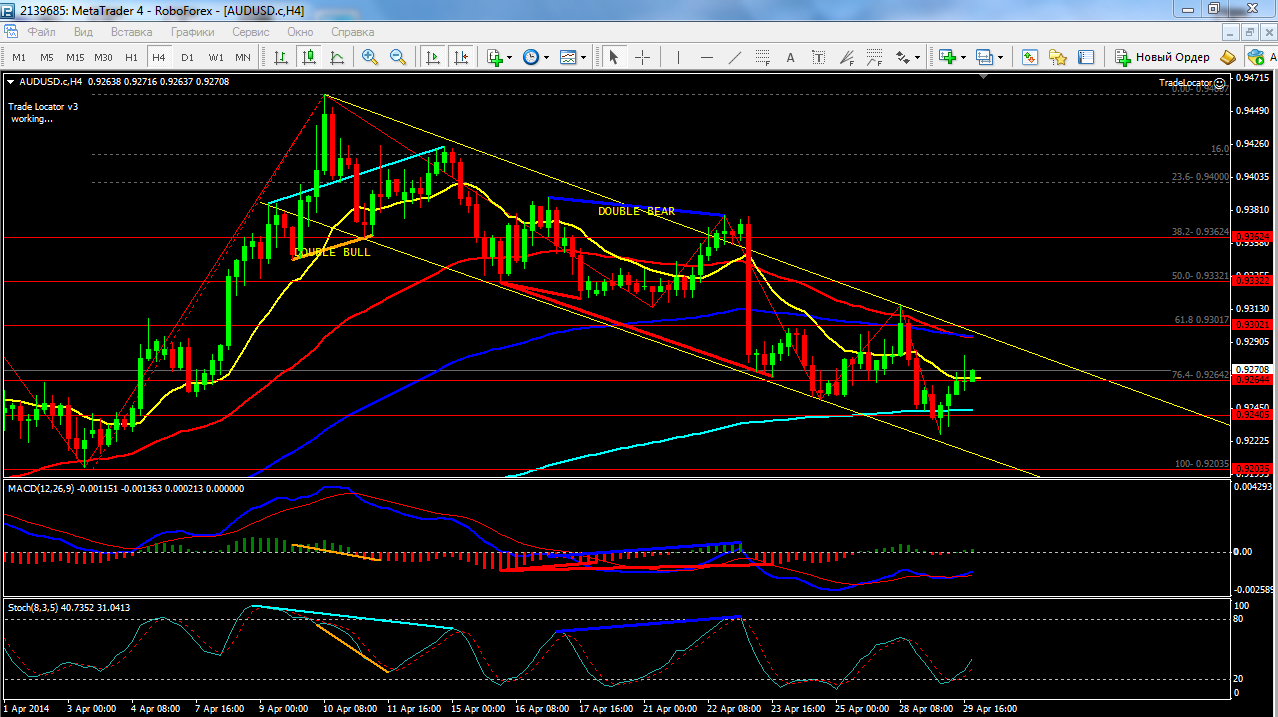Switch chart to bar chart type
1278x717 pixels.
[282, 57]
